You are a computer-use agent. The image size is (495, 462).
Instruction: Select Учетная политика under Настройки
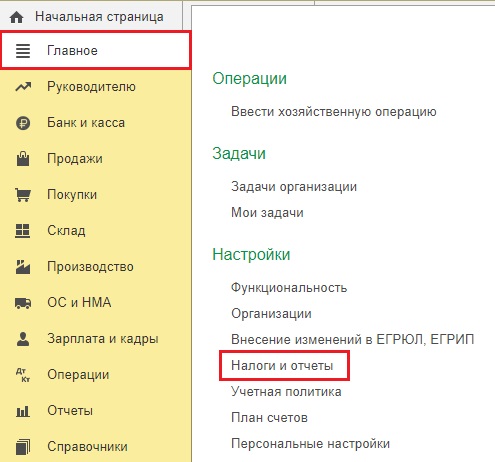286,391
